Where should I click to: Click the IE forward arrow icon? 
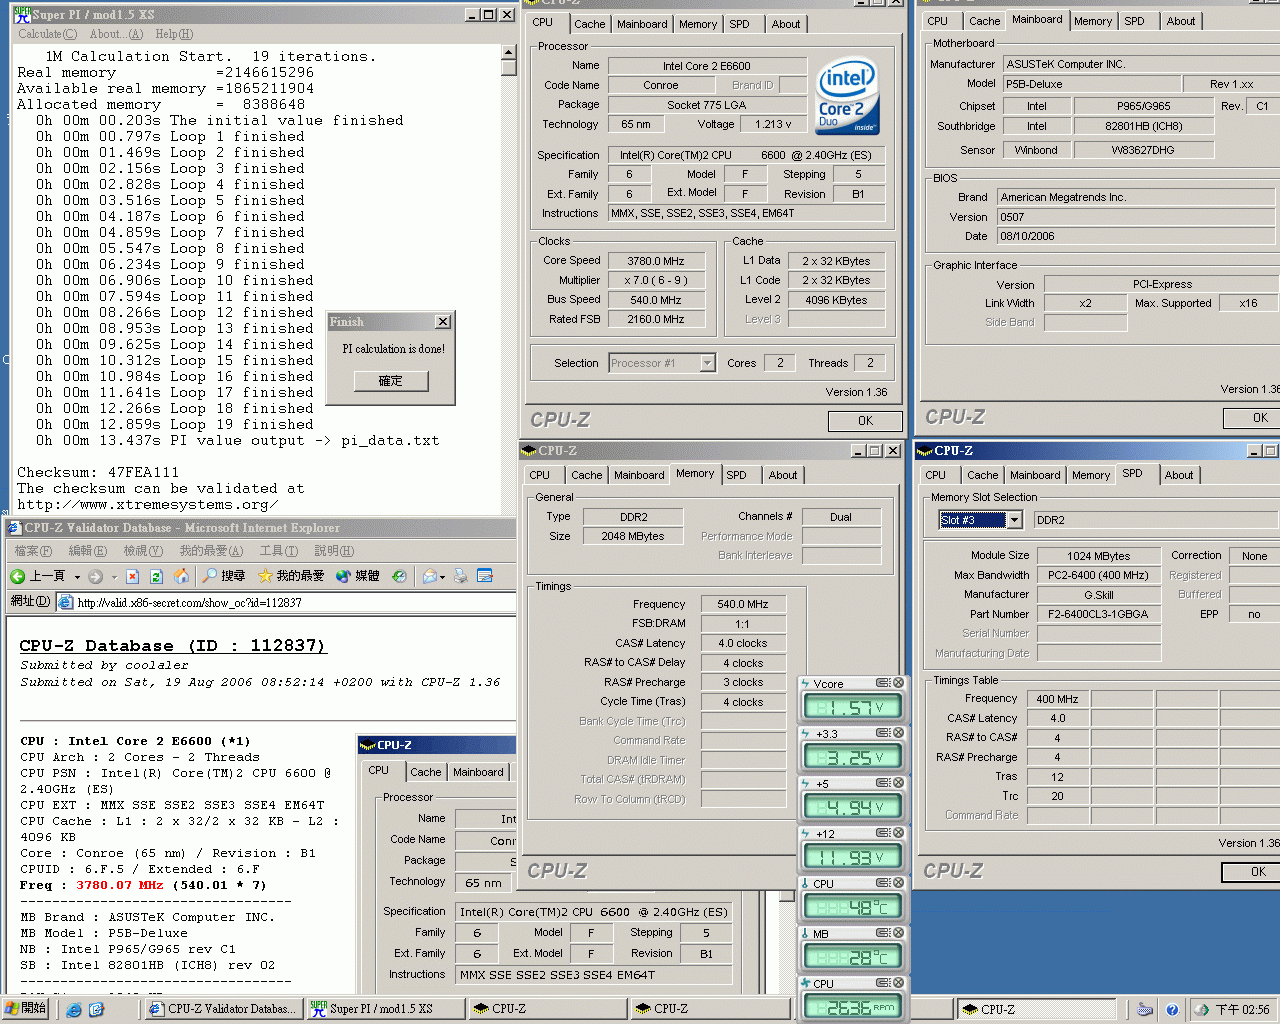[x=96, y=576]
